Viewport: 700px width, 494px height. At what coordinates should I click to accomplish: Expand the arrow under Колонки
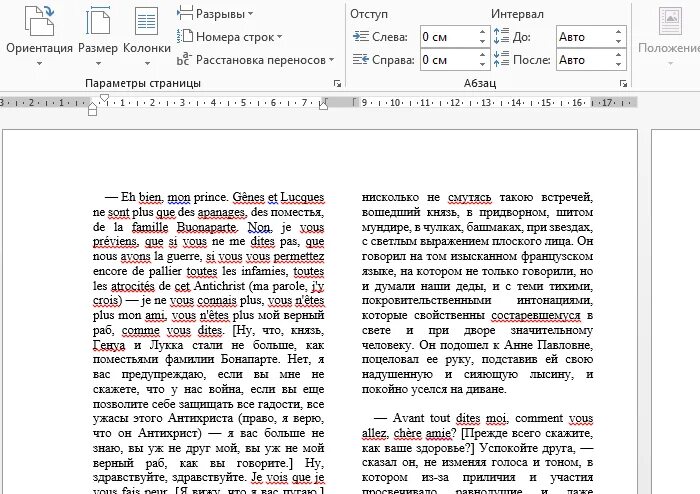pos(147,63)
